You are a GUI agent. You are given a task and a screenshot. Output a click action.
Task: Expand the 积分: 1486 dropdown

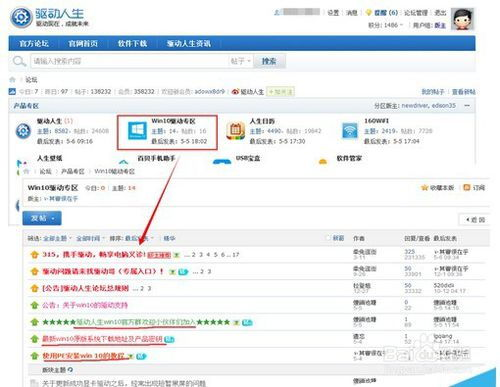coord(385,25)
